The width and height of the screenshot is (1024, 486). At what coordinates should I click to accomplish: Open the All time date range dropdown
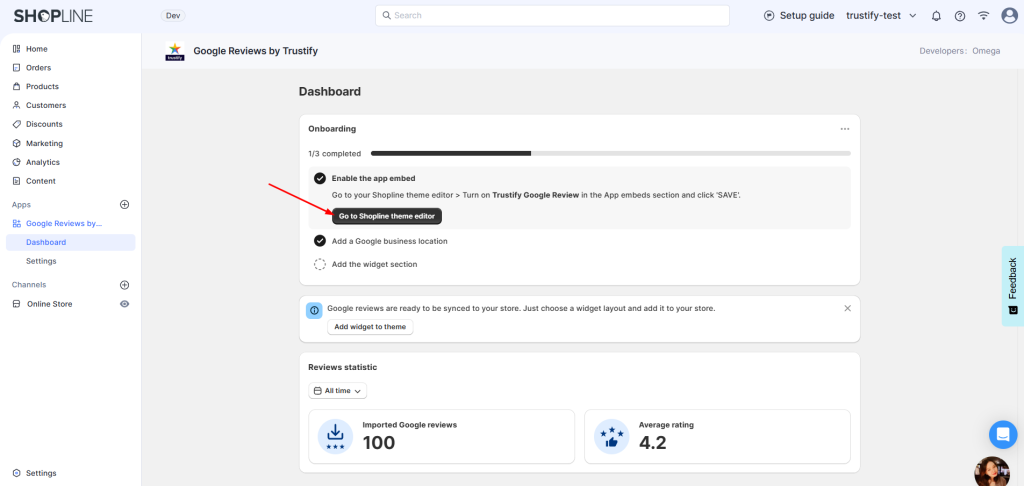(x=338, y=391)
